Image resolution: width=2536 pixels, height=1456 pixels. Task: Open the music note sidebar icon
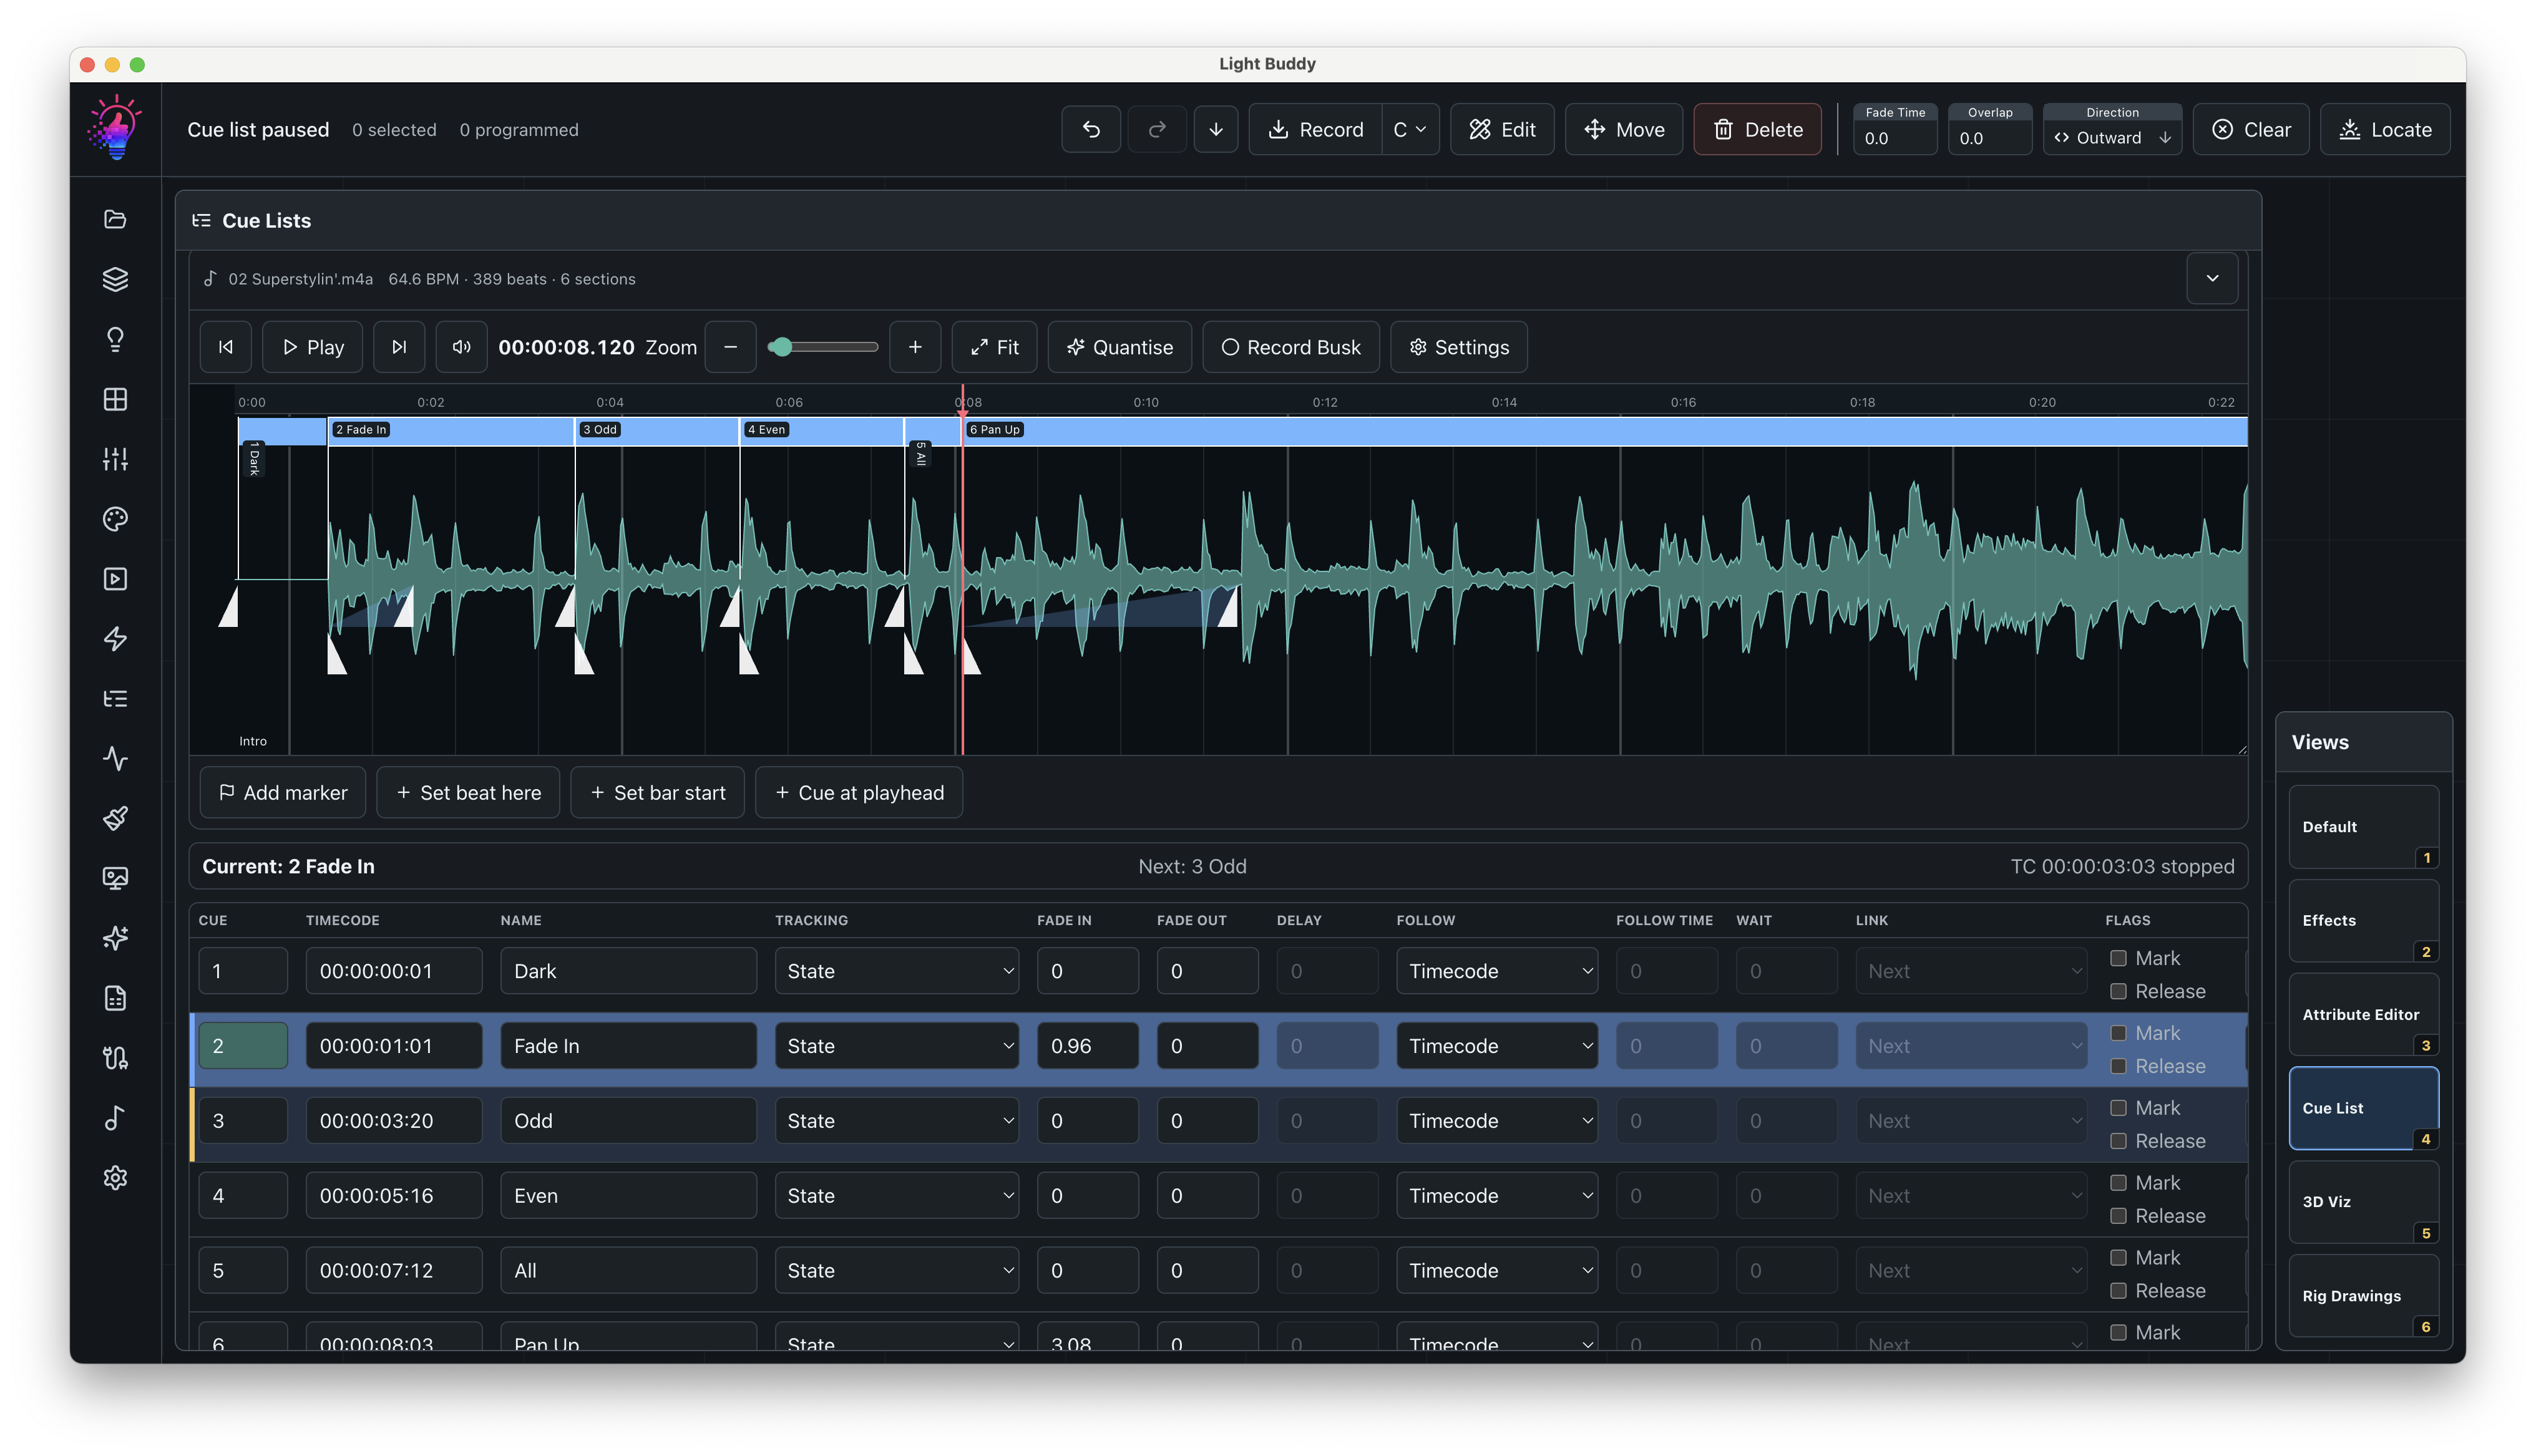pos(115,1118)
